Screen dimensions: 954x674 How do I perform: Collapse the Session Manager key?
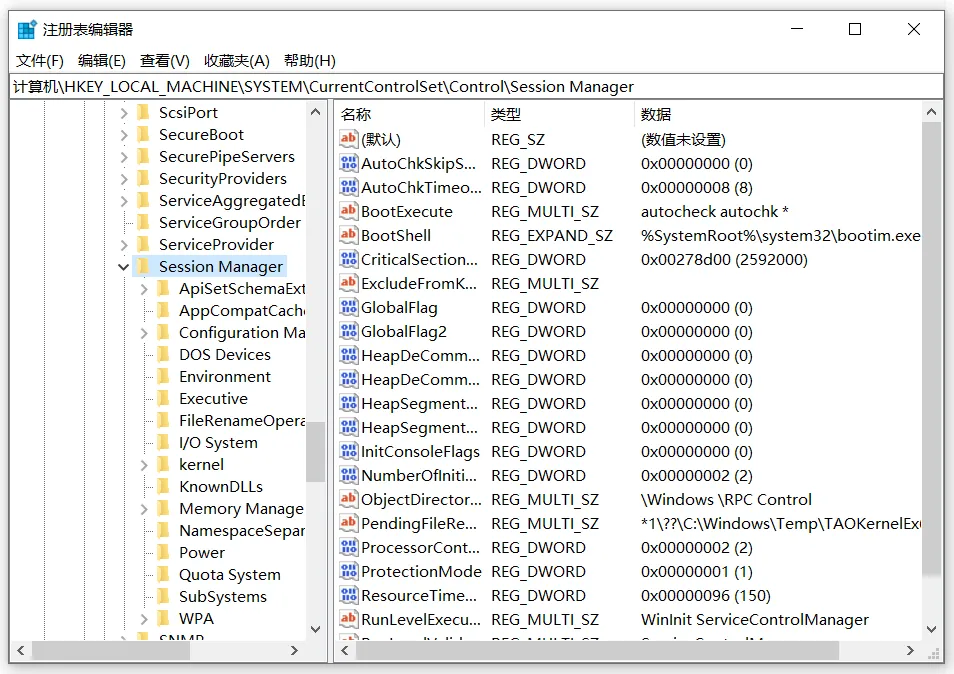(124, 267)
